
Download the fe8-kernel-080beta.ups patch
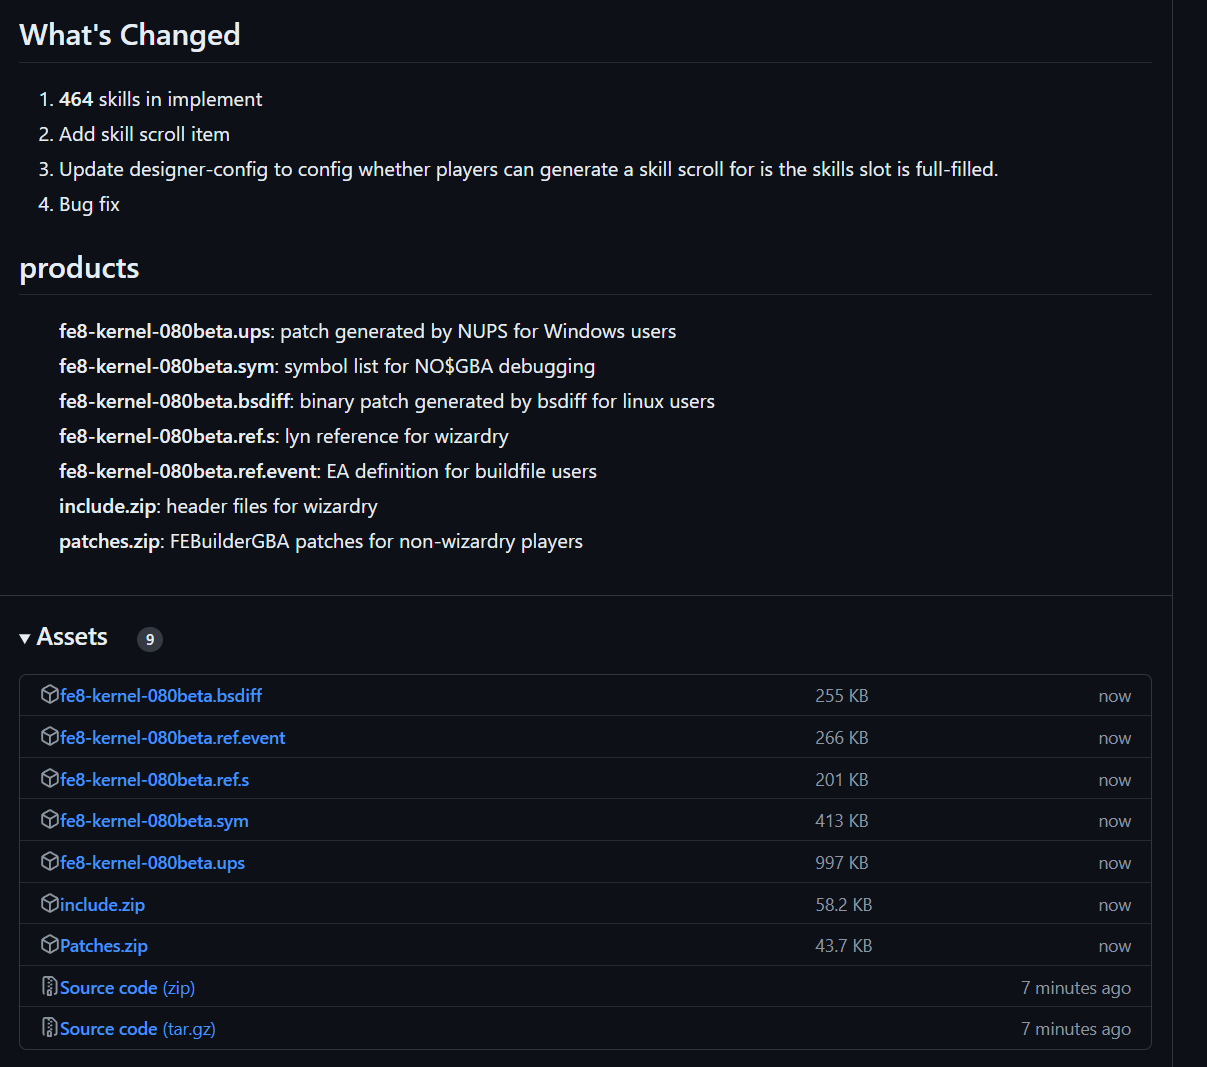[x=152, y=863]
